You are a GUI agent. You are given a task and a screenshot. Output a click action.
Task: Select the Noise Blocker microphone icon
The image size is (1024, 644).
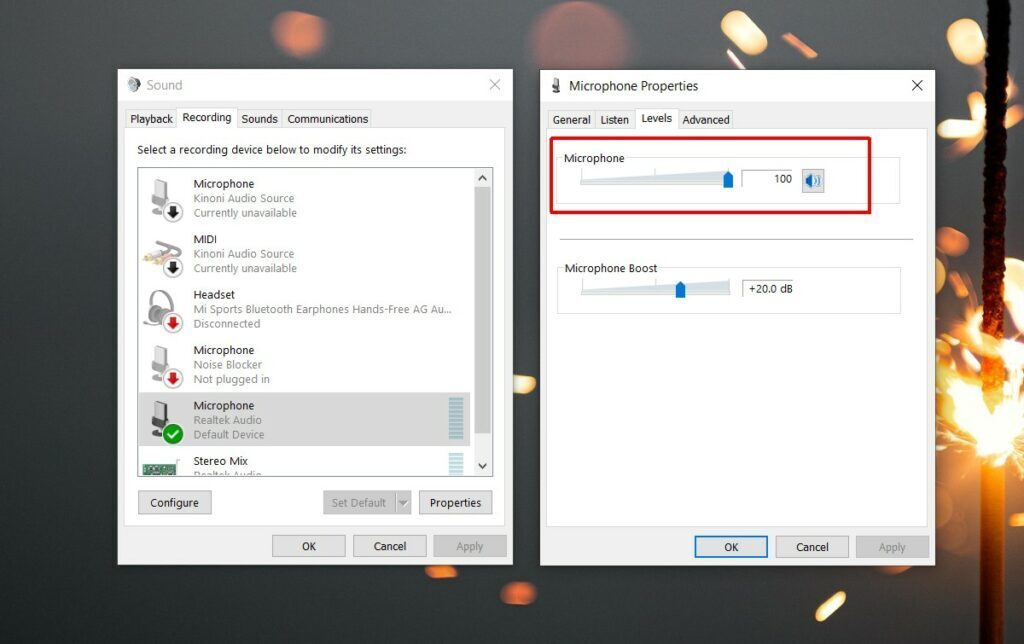tap(162, 364)
